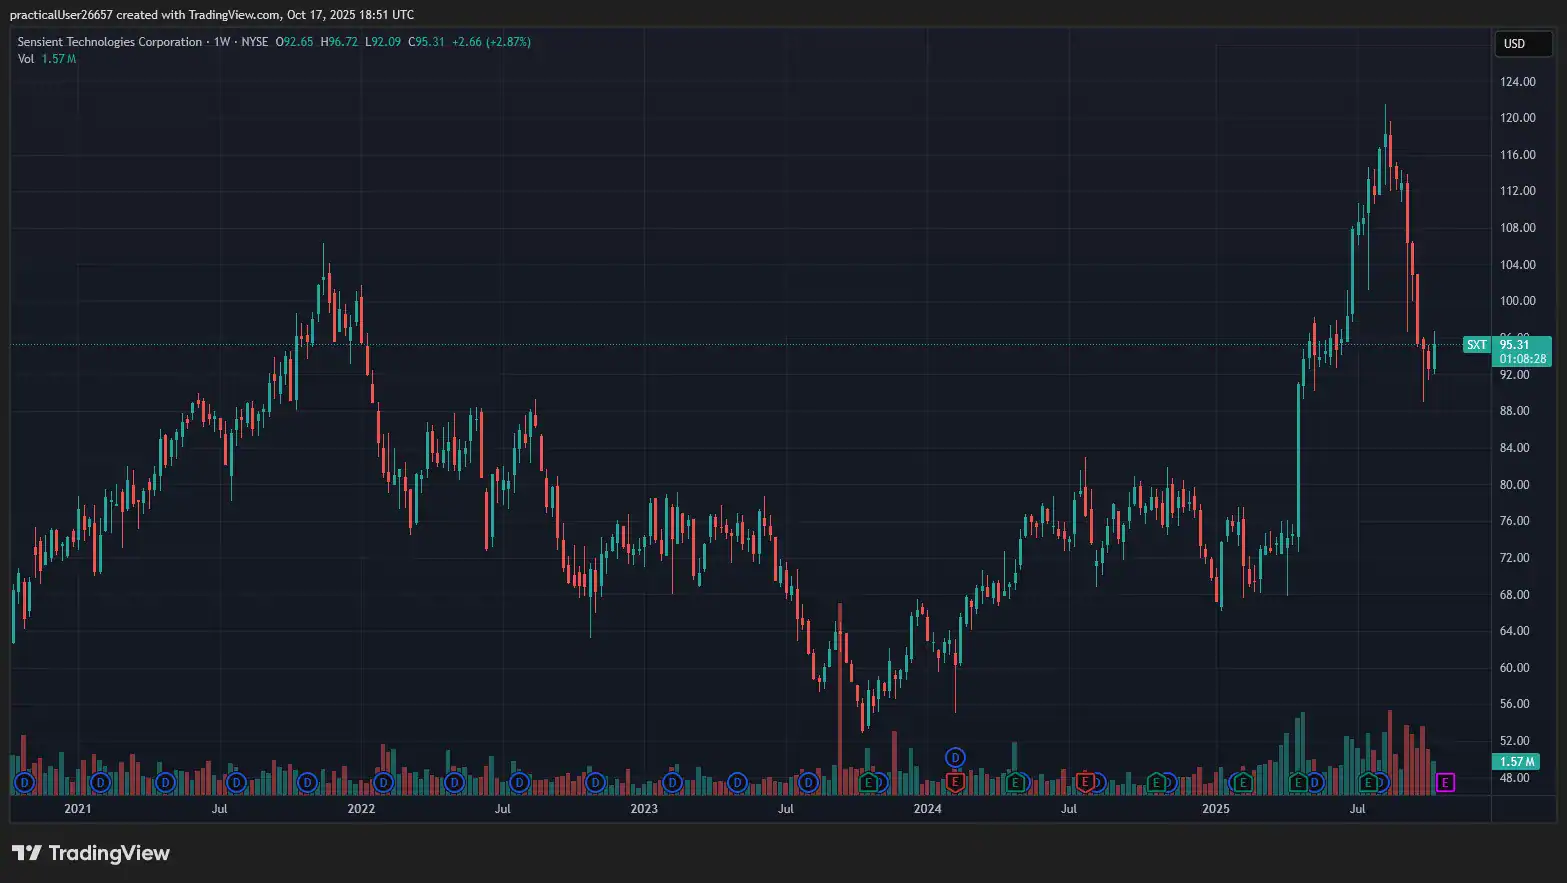Click the red earnings marker near 2024
Screen dimensions: 1567x883
(955, 781)
